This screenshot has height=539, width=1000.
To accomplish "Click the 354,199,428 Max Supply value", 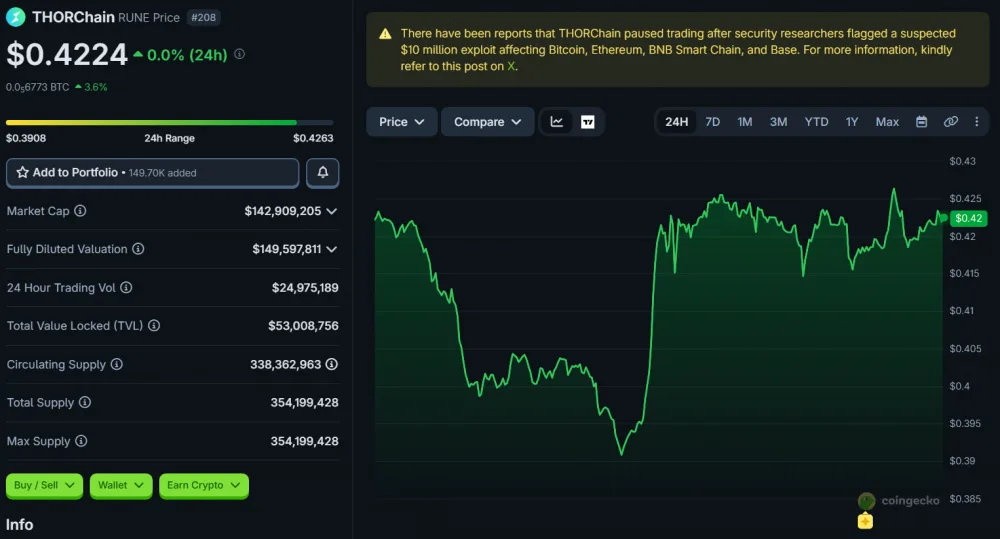I will tap(304, 441).
